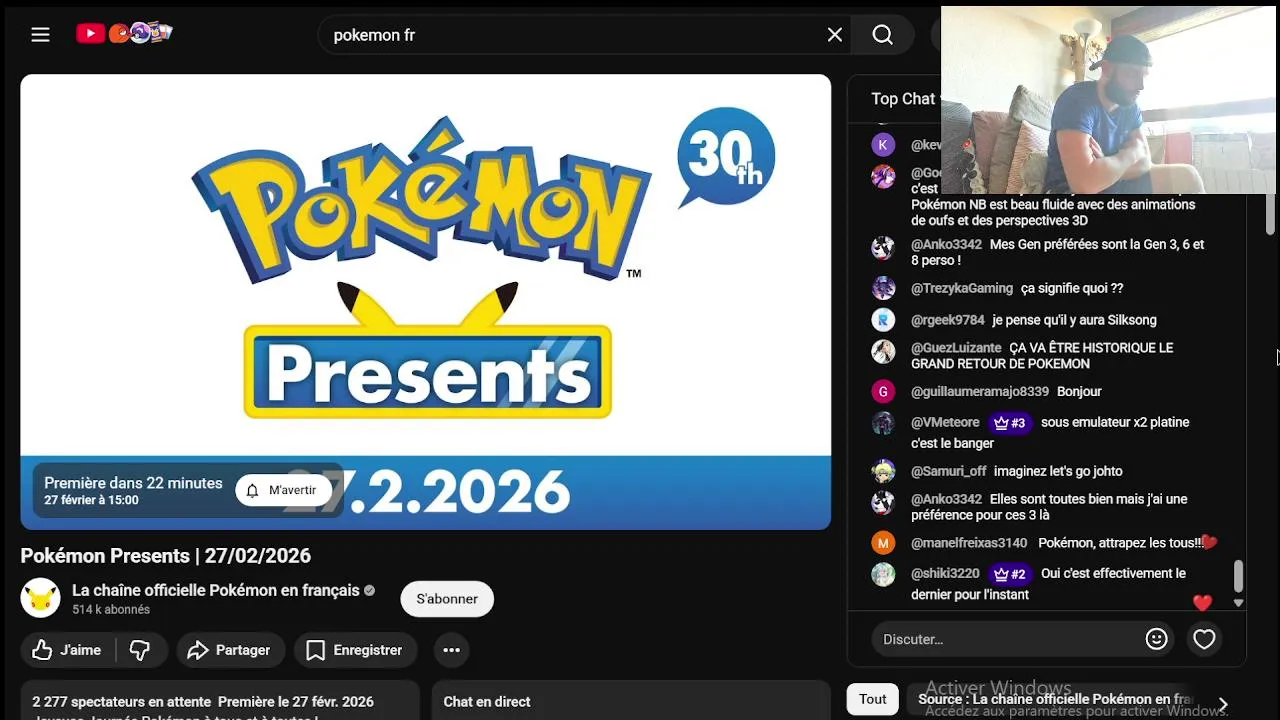Open @VMeteore avatar in chat
The width and height of the screenshot is (1280, 720).
pos(883,423)
